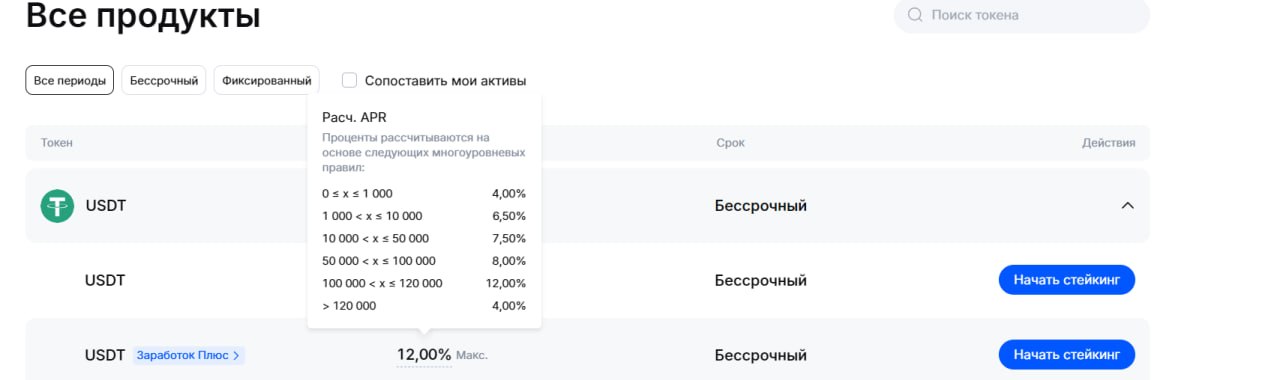
Task: Click arrow inside the Заработок Плюс badge
Action: tap(236, 355)
